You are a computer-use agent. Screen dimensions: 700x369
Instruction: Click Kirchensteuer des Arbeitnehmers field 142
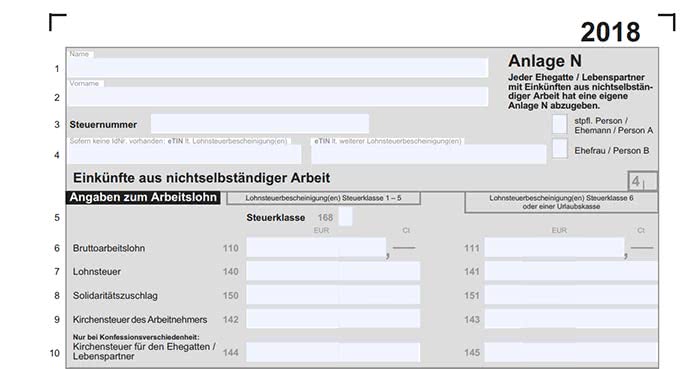pos(333,319)
